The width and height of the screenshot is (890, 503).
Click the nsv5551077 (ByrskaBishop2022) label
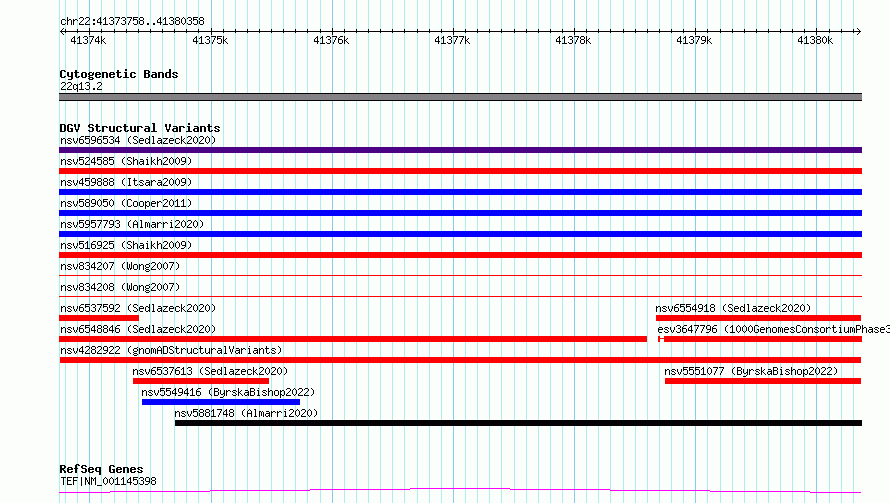[751, 371]
